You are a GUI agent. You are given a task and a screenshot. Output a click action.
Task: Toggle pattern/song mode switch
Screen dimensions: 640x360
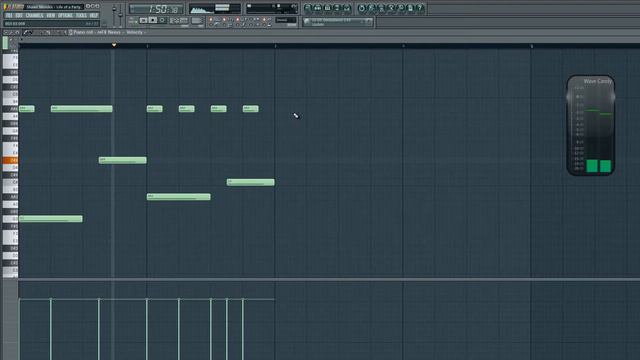coord(133,20)
